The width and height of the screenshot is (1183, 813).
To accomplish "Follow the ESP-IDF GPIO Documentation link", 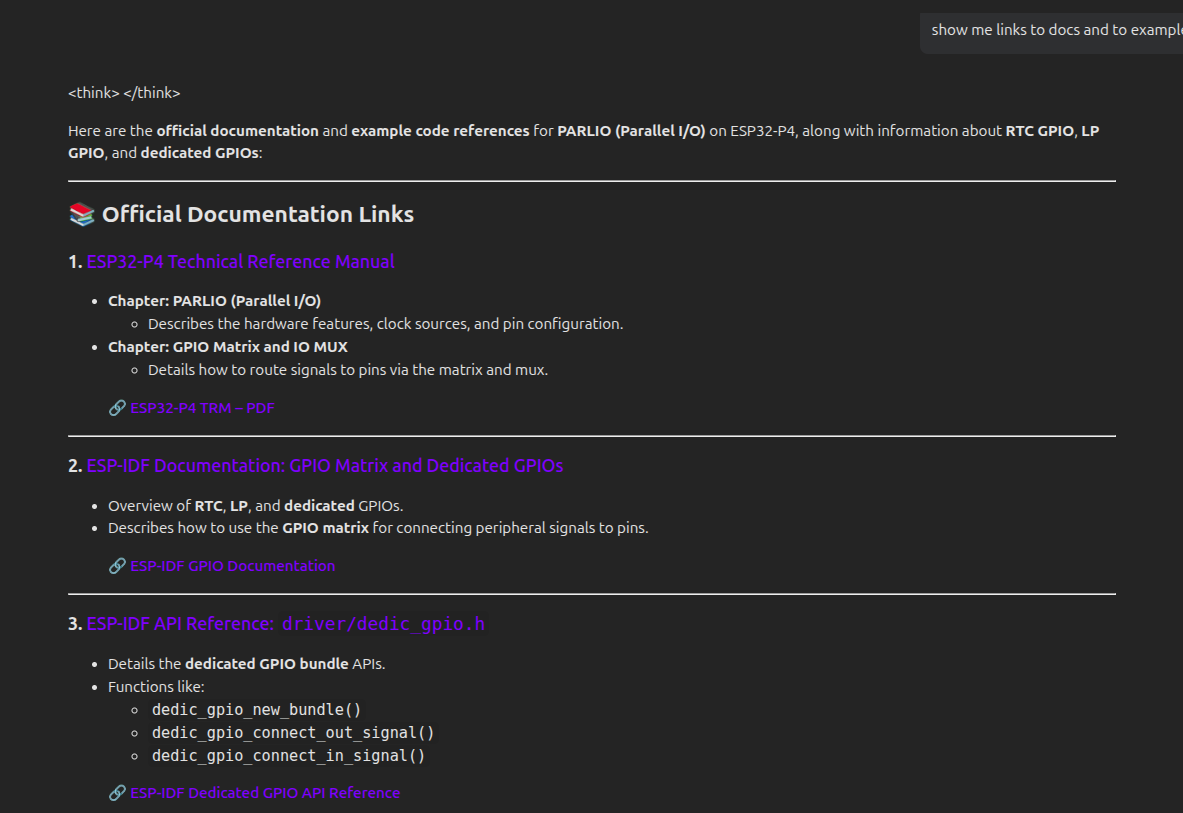I will [232, 566].
